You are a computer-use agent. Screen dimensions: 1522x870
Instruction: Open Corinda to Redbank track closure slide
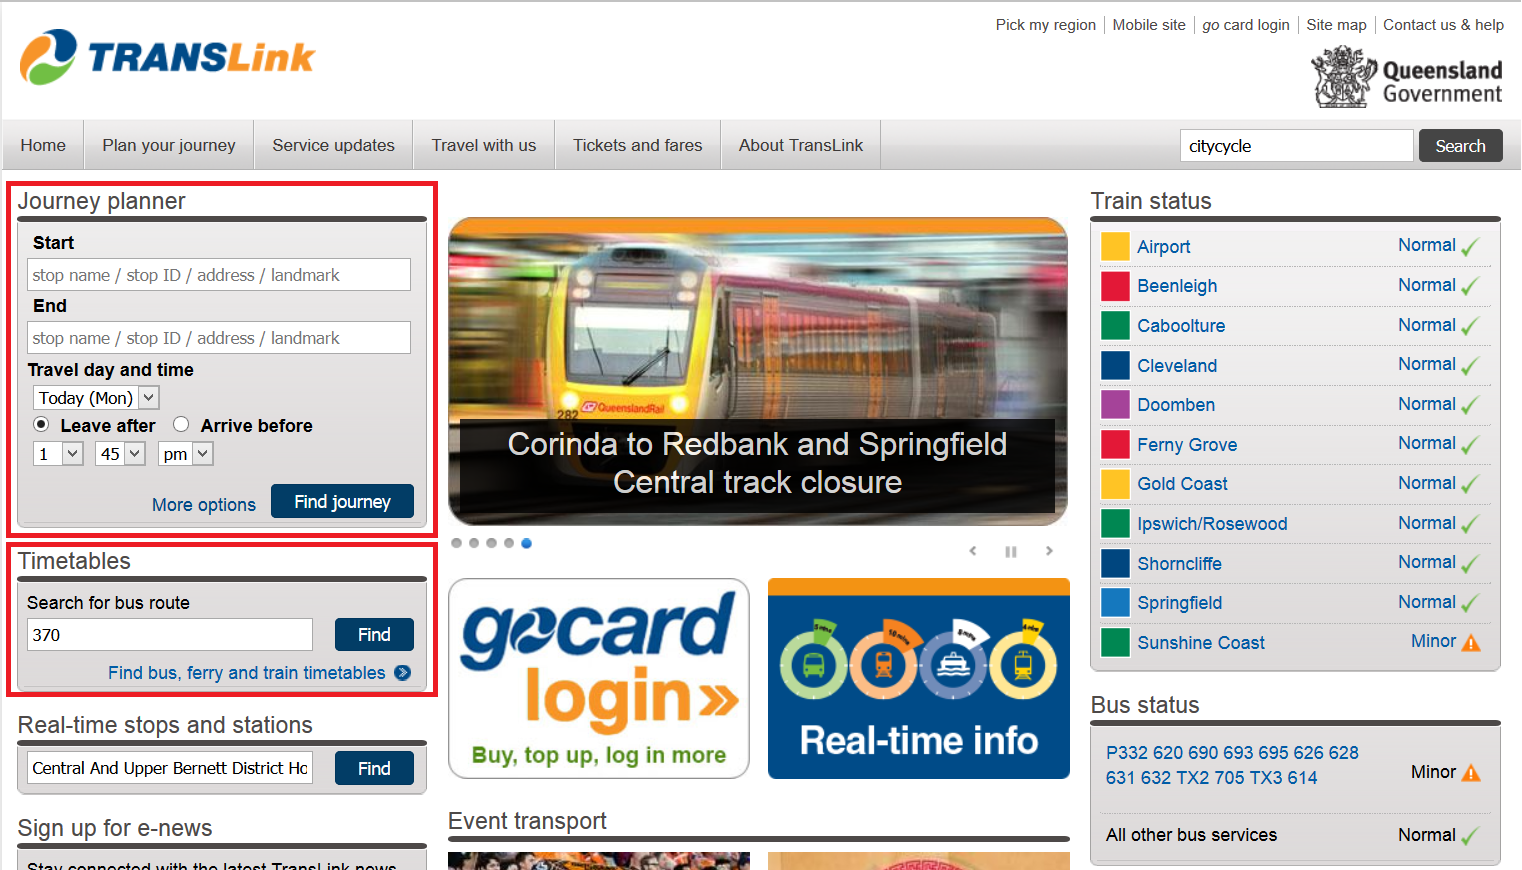pyautogui.click(x=758, y=371)
